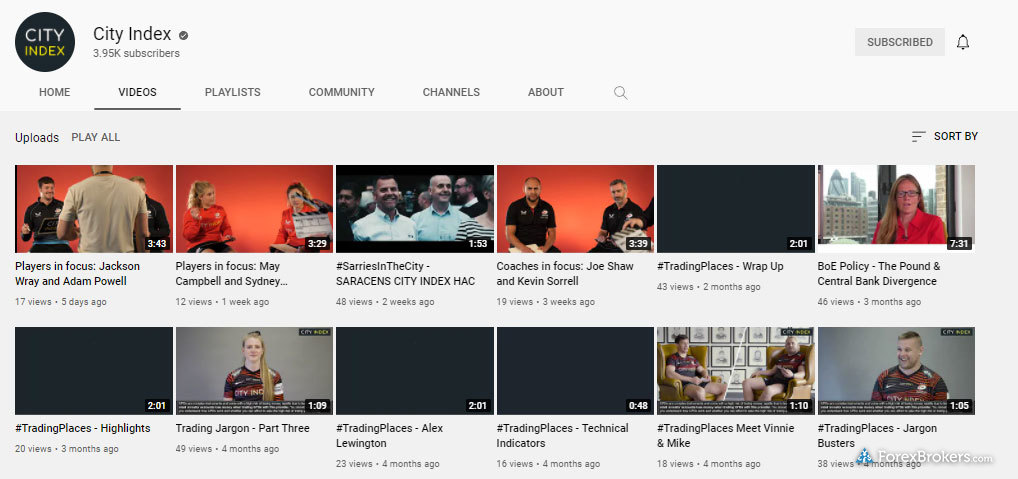Click the City Index channel name
This screenshot has height=479, width=1018.
click(x=132, y=34)
